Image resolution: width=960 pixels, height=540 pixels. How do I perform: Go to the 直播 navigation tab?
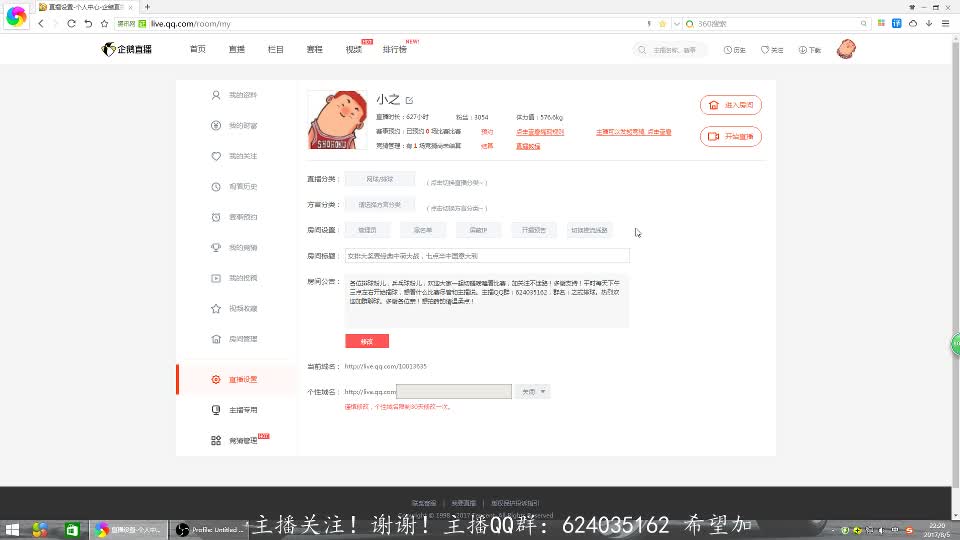coord(236,49)
